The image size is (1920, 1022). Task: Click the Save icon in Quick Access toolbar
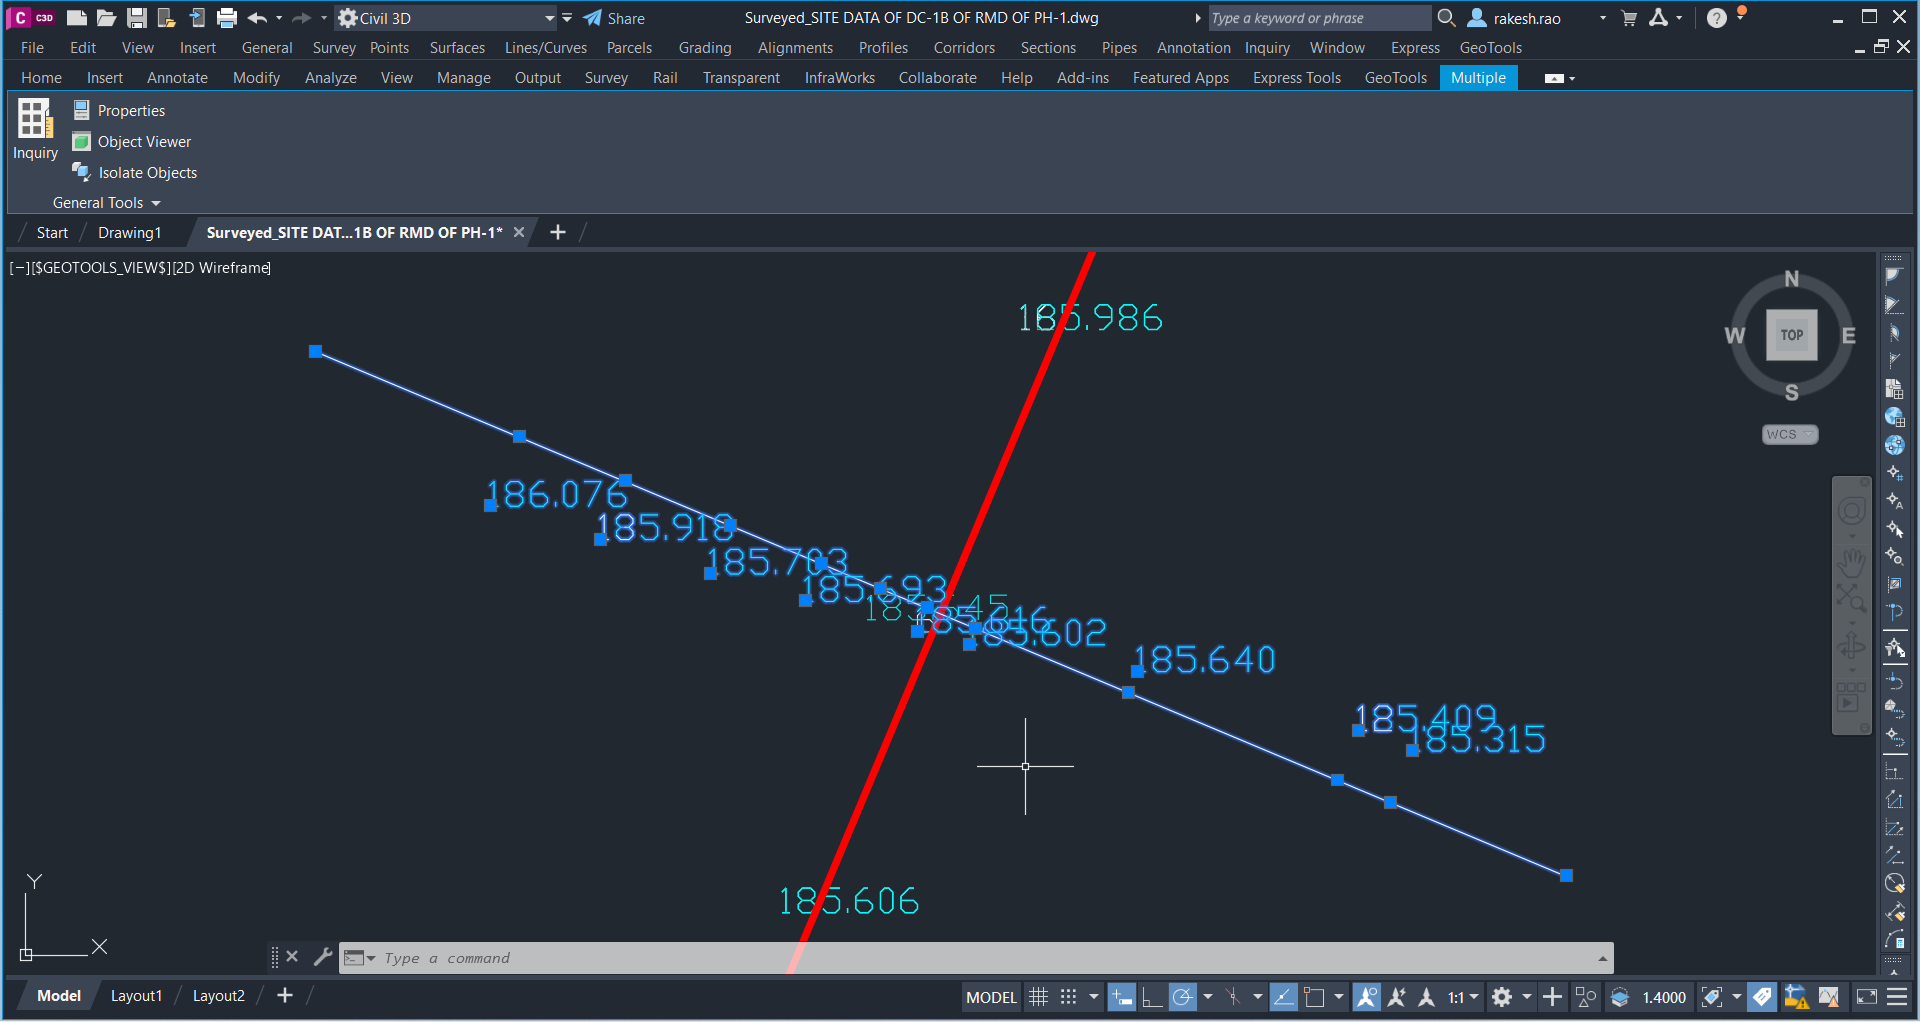point(136,17)
